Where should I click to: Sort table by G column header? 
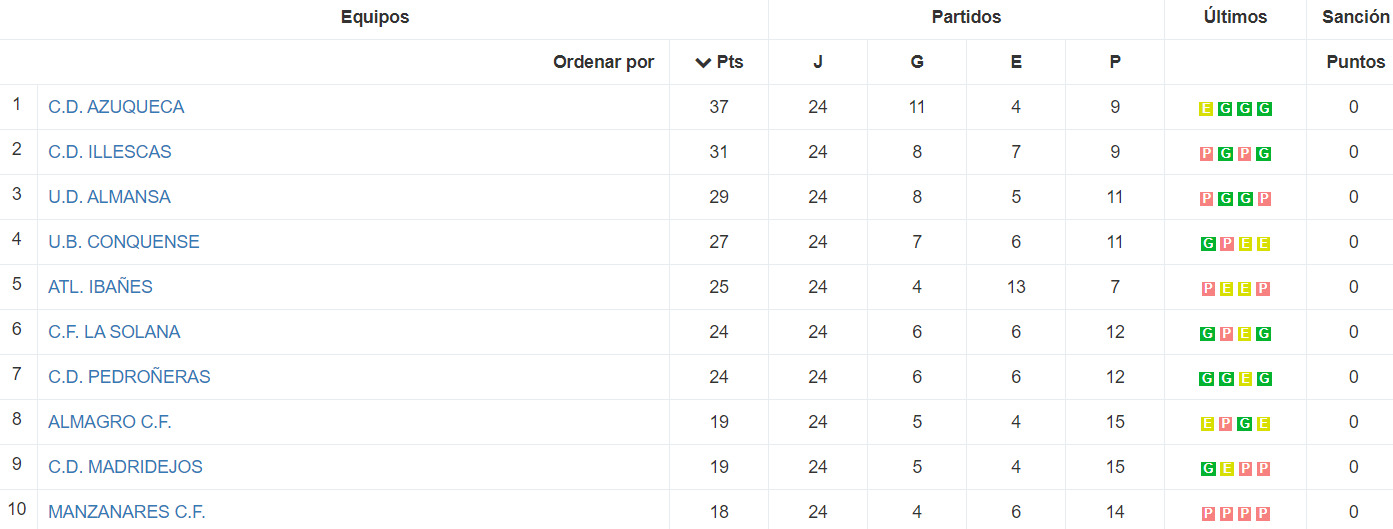coord(917,62)
